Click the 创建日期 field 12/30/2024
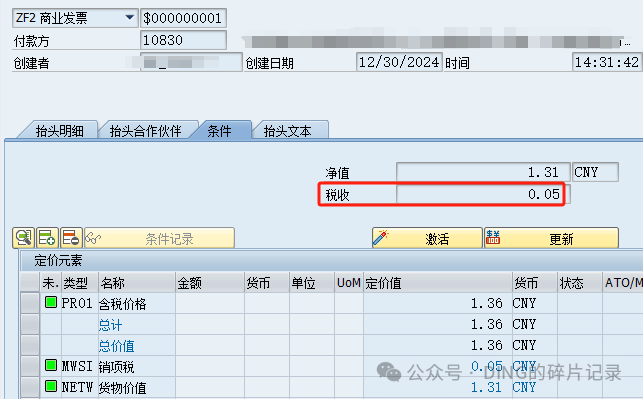 399,62
